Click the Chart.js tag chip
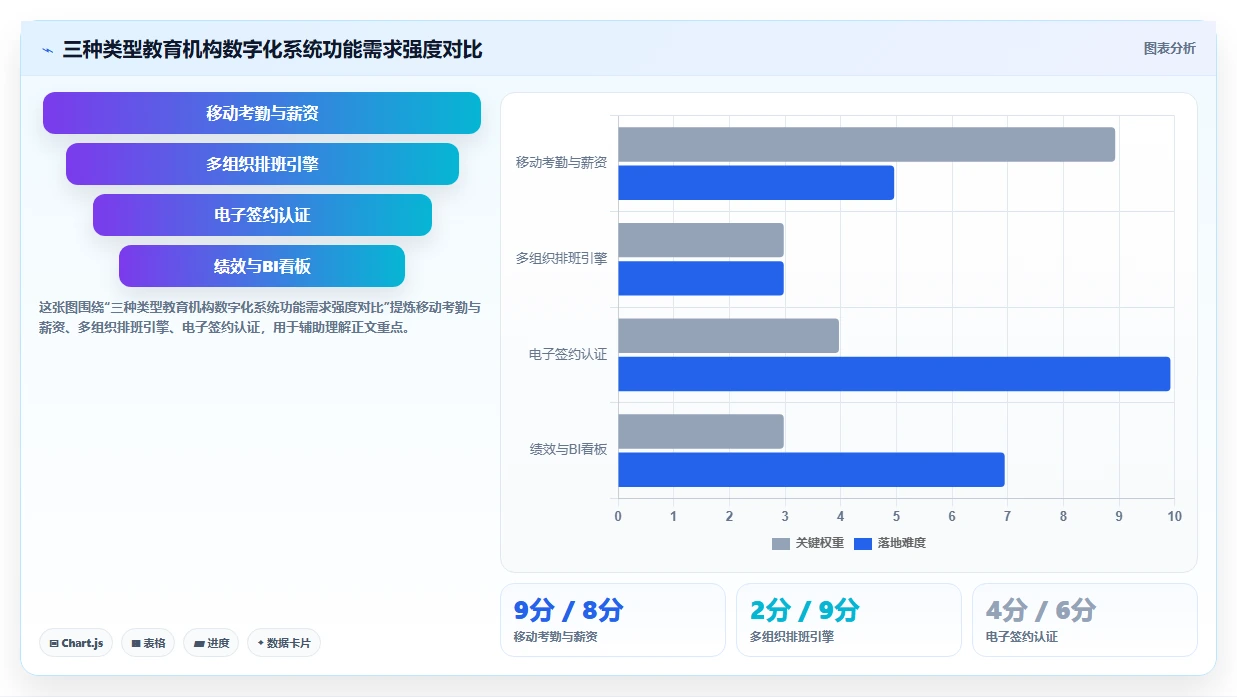 click(x=76, y=643)
